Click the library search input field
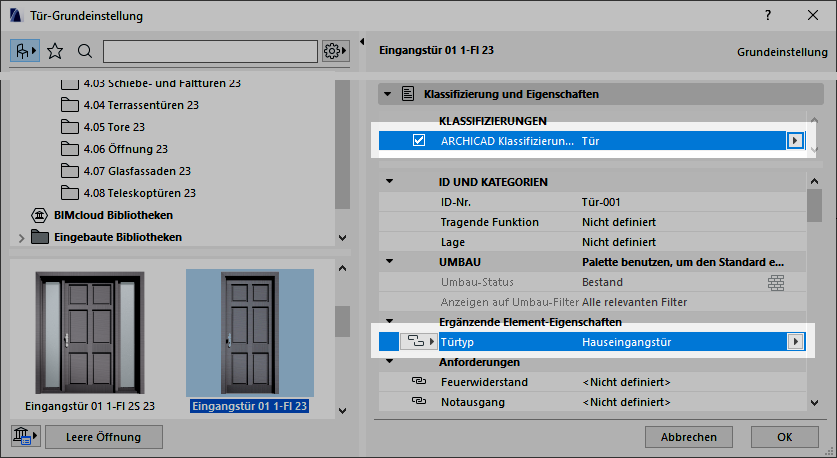 click(210, 50)
